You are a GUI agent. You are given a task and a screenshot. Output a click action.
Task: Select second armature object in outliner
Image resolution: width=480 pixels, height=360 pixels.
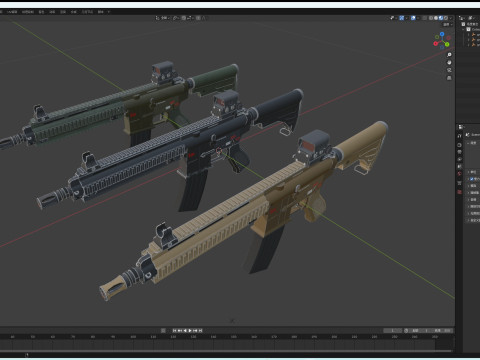[x=474, y=40]
